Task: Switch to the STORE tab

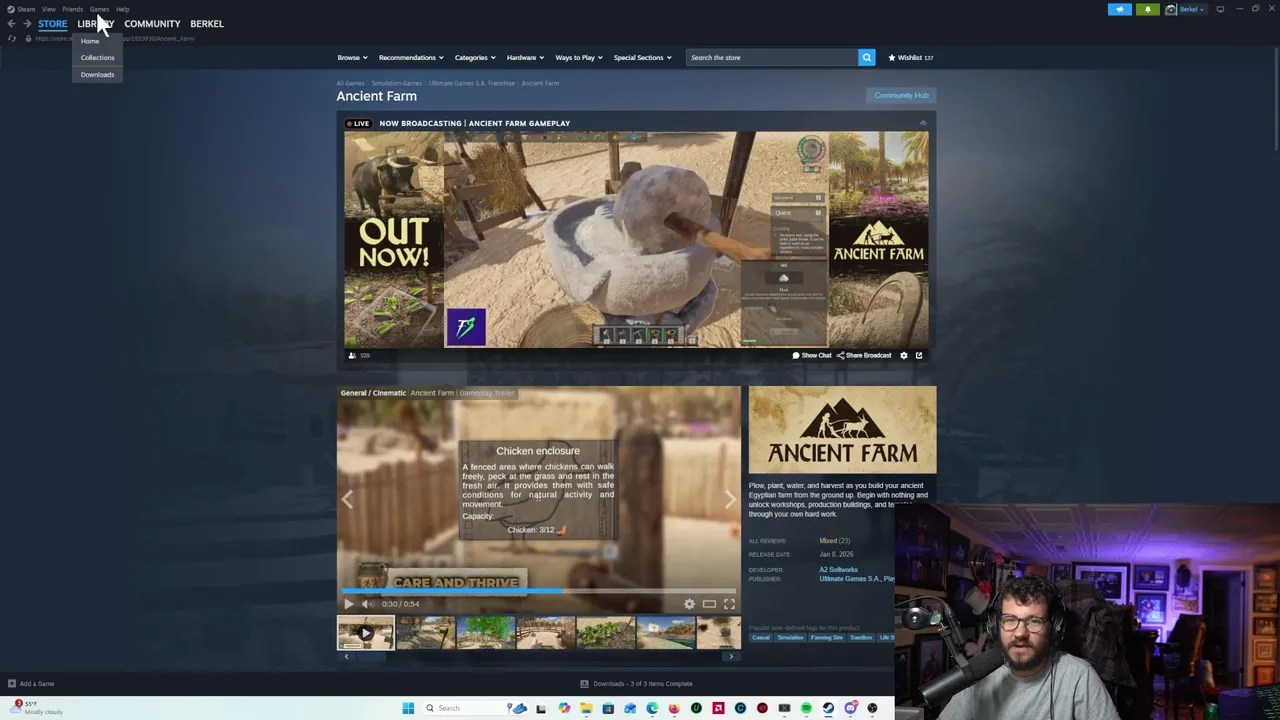Action: 53,24
